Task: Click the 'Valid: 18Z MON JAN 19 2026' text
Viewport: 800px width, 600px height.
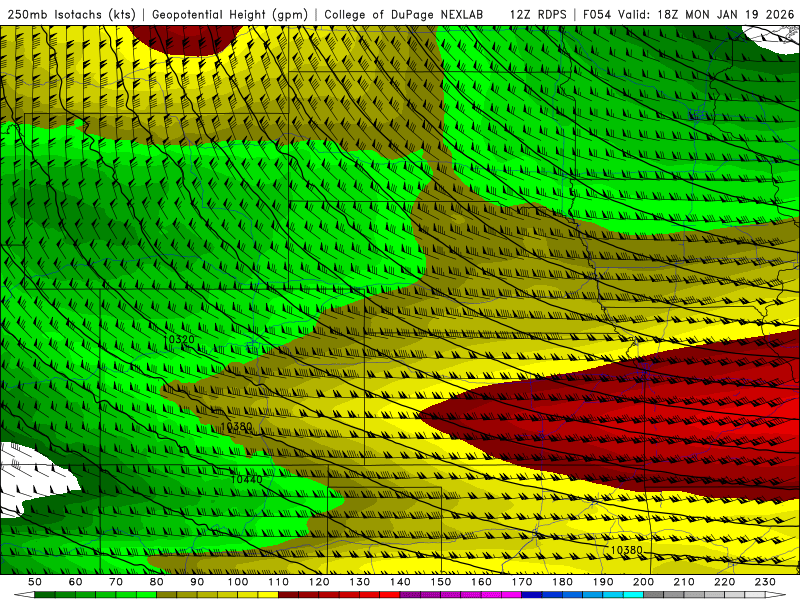Action: [x=707, y=14]
